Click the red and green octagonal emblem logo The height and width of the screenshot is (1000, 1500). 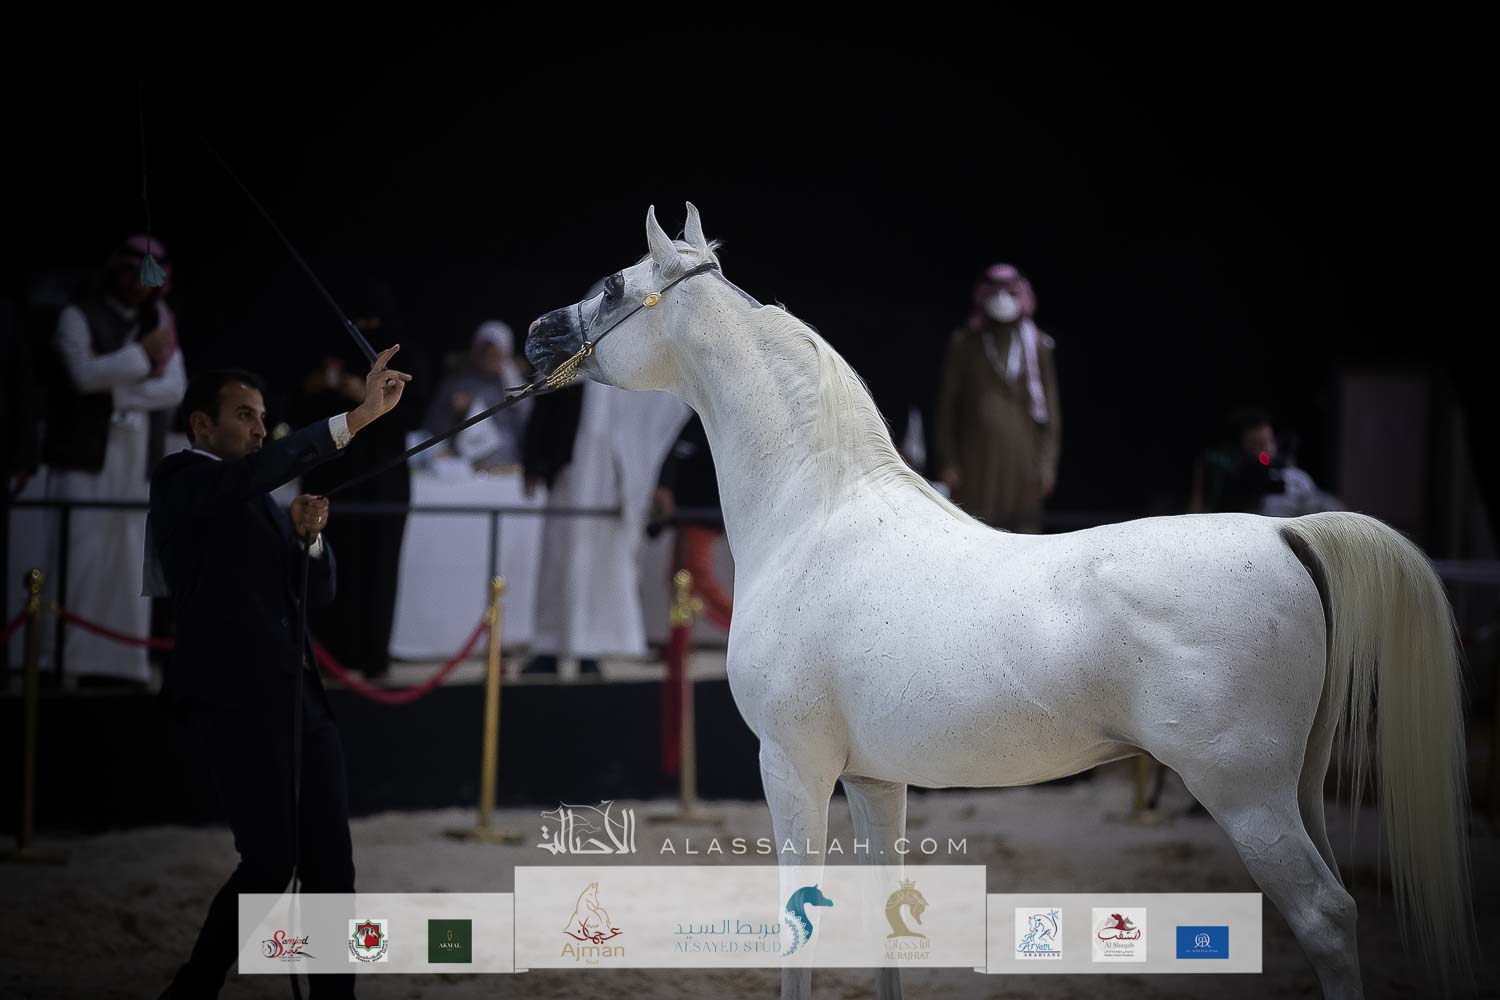pyautogui.click(x=368, y=940)
